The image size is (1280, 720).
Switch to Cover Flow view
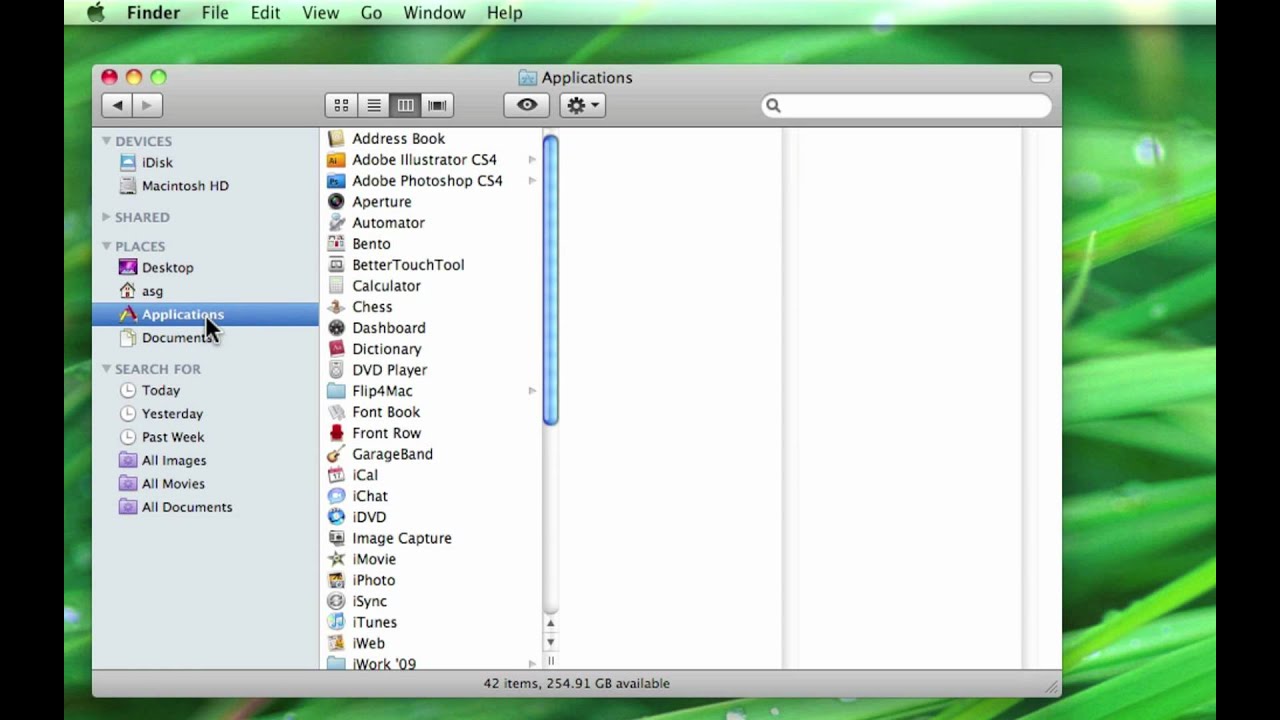(x=437, y=105)
